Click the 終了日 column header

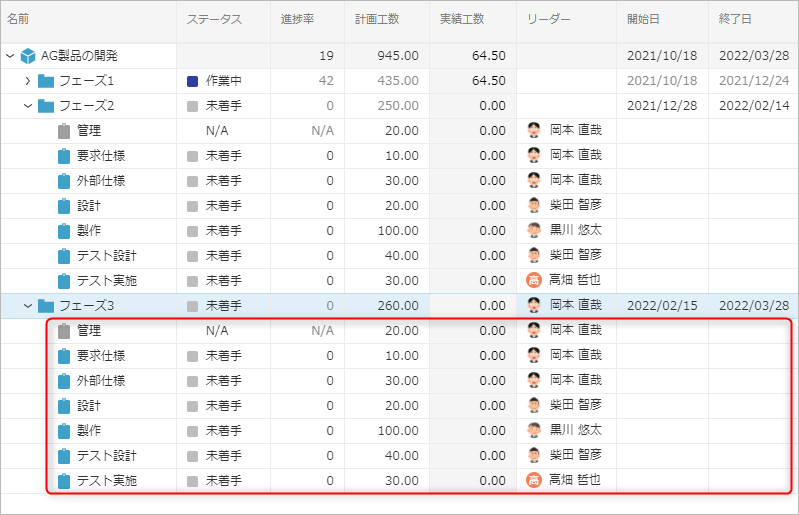(x=735, y=19)
